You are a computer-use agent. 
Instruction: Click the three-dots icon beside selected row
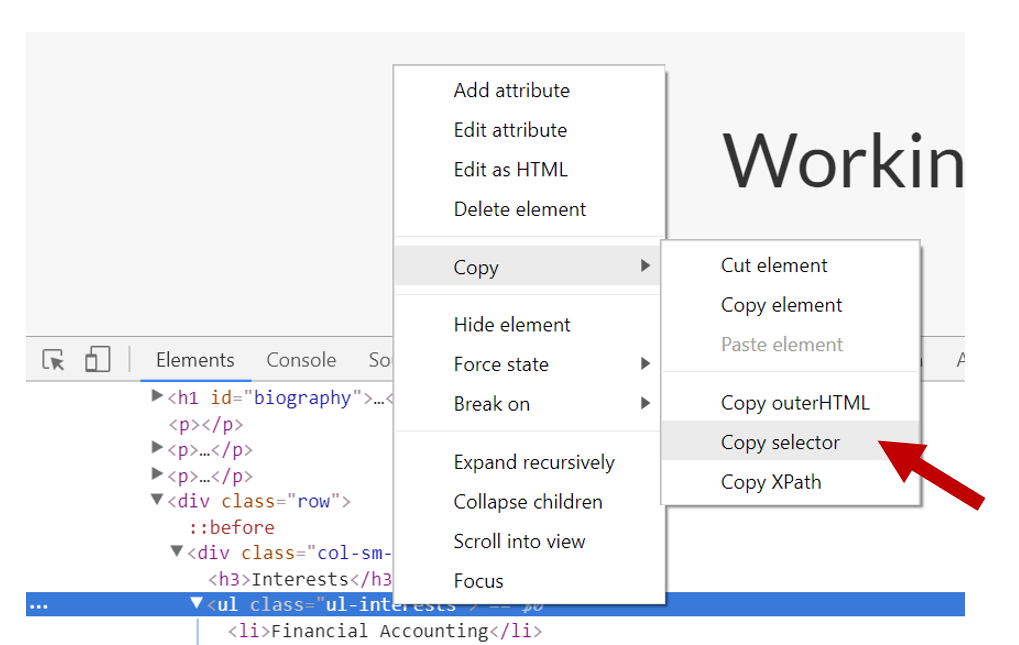38,605
